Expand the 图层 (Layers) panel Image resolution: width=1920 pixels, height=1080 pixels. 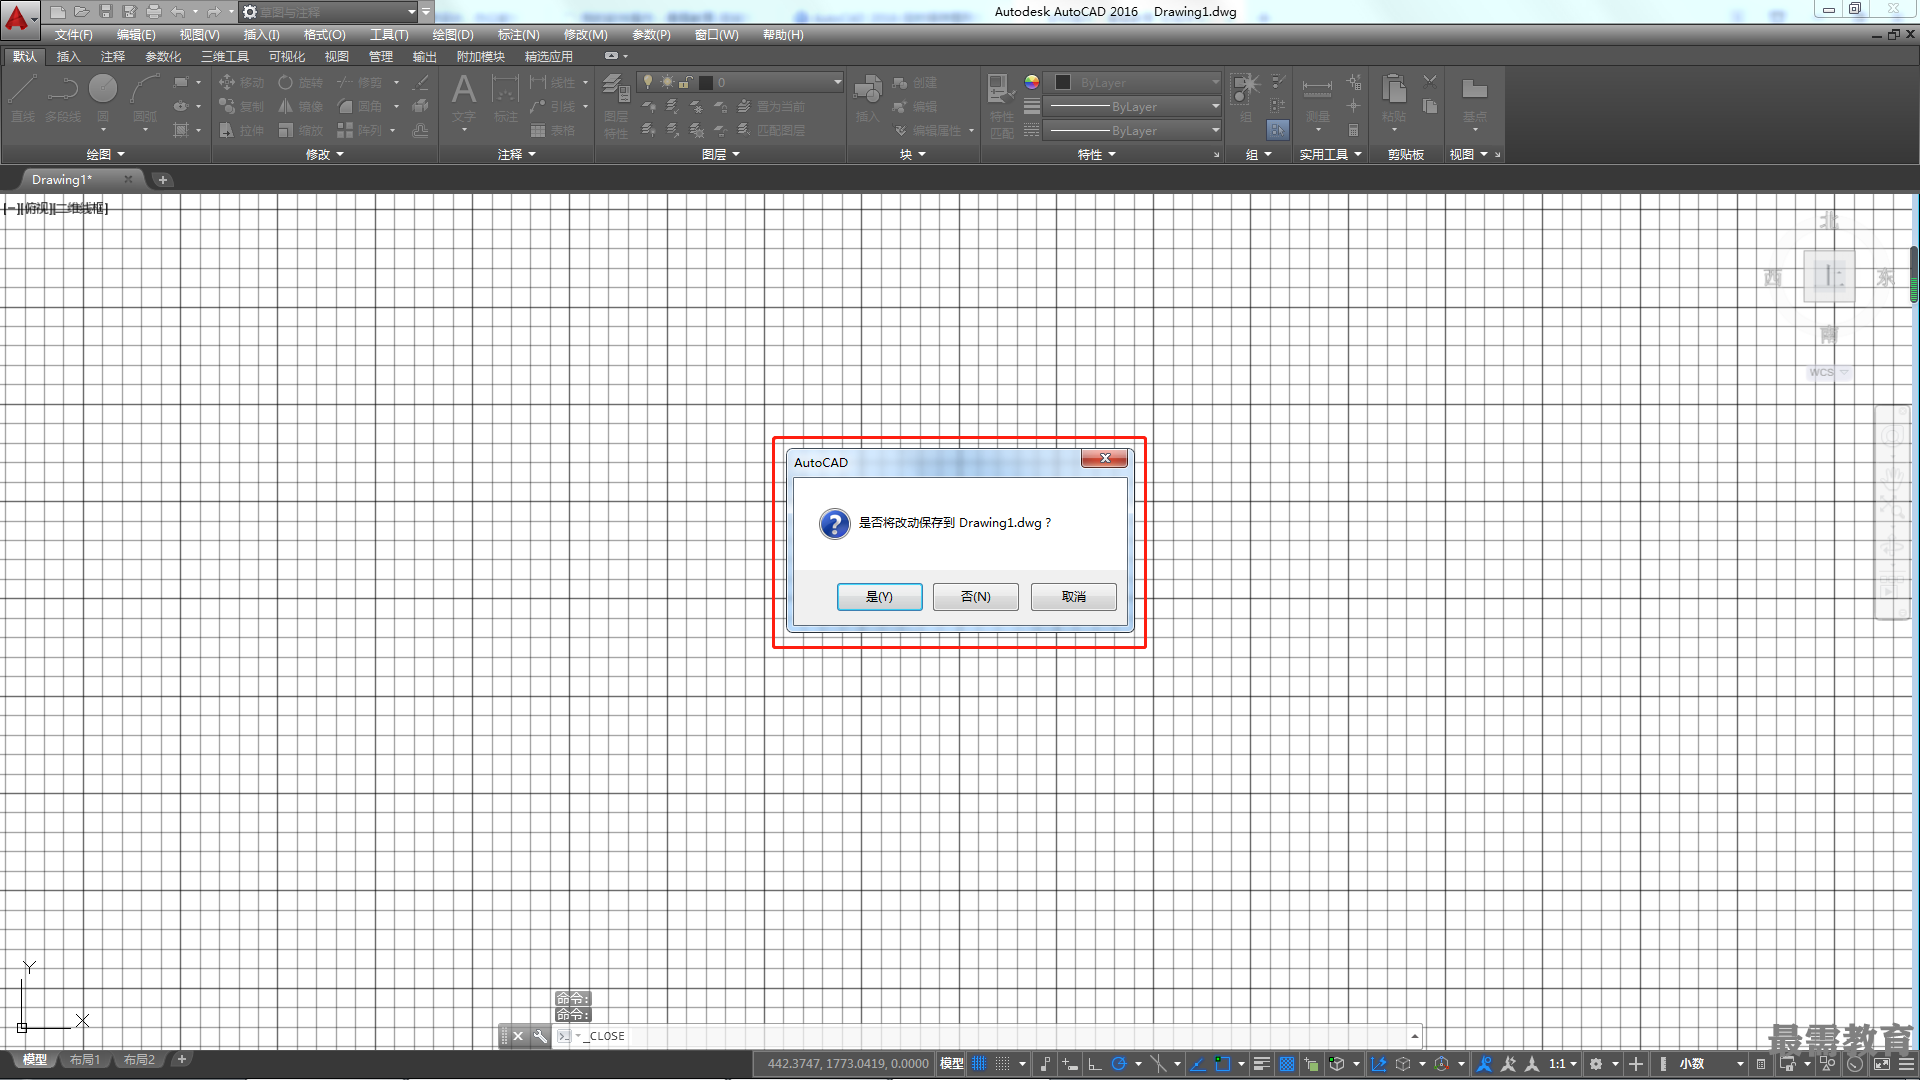click(720, 154)
